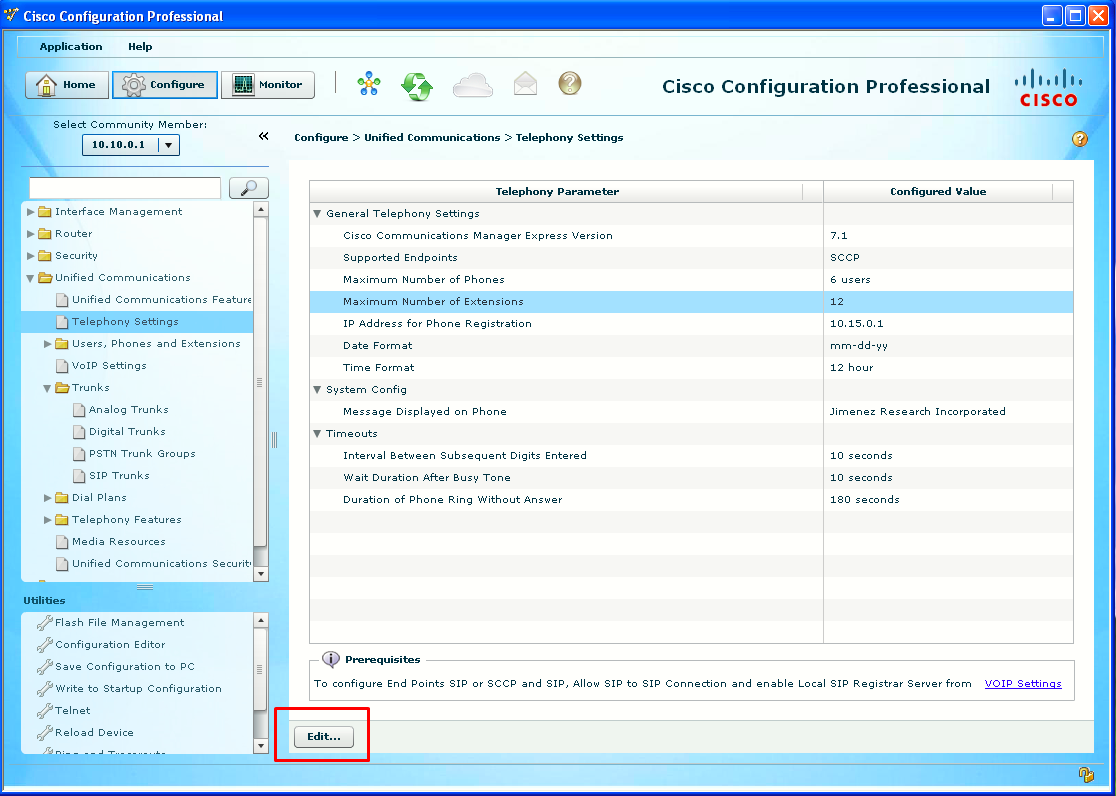Select Maximum Number of Extensions row
The image size is (1116, 796).
691,302
